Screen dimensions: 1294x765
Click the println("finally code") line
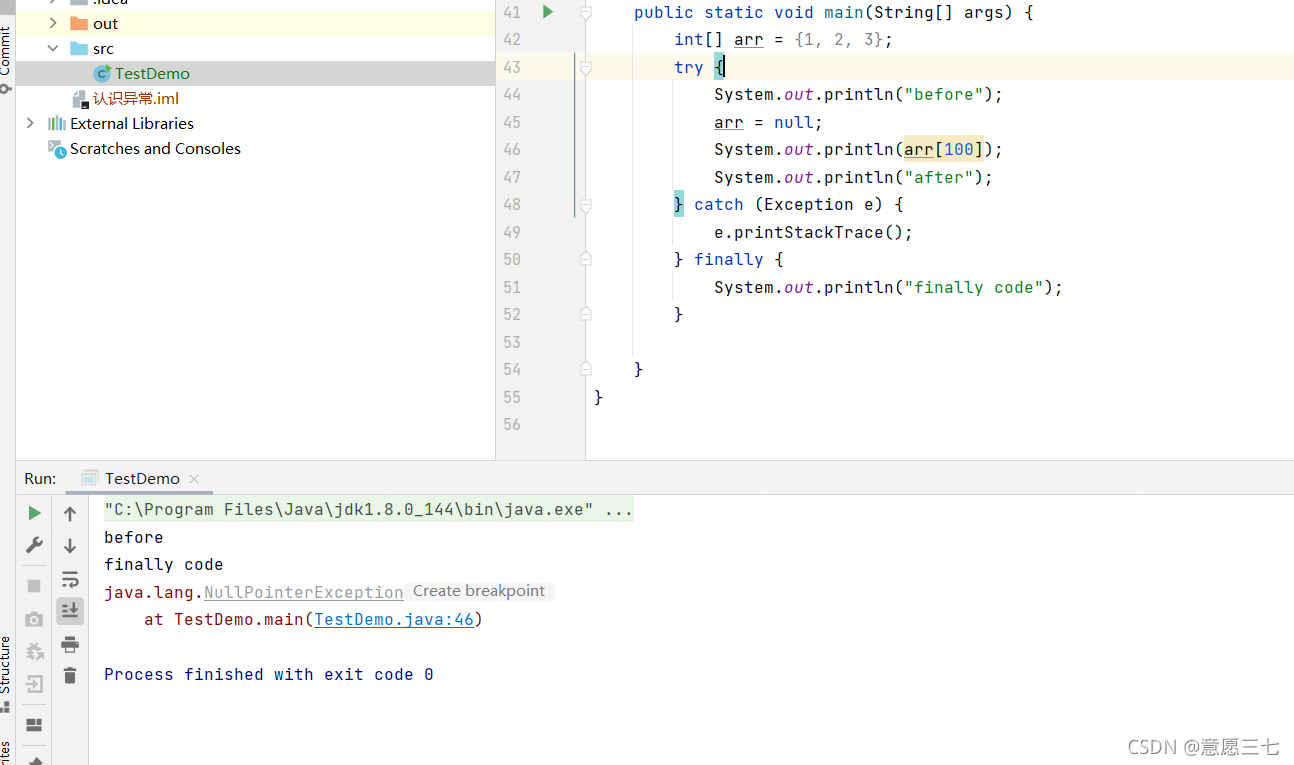click(888, 287)
